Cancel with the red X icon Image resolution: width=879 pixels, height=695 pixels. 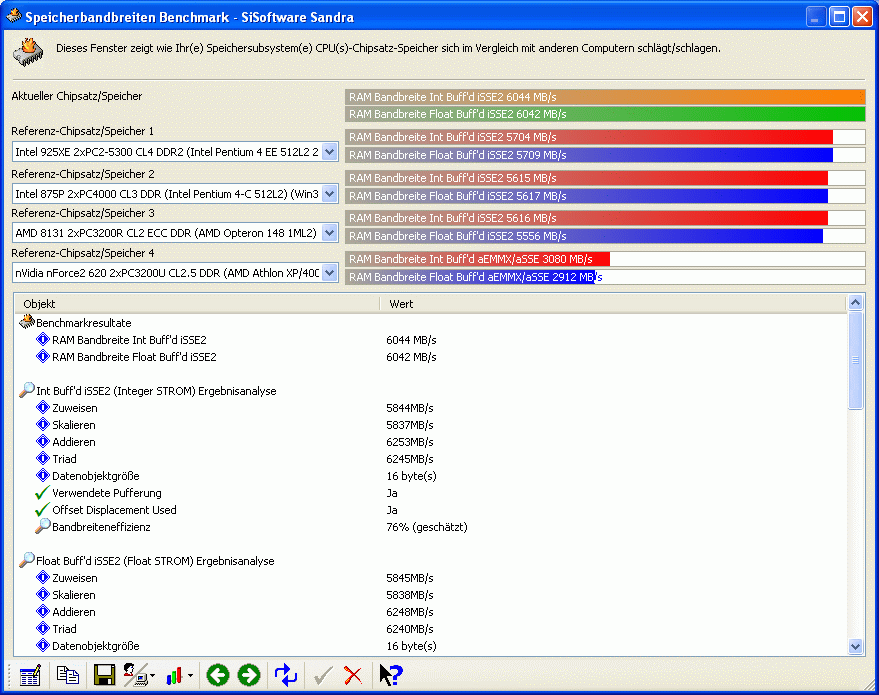353,675
